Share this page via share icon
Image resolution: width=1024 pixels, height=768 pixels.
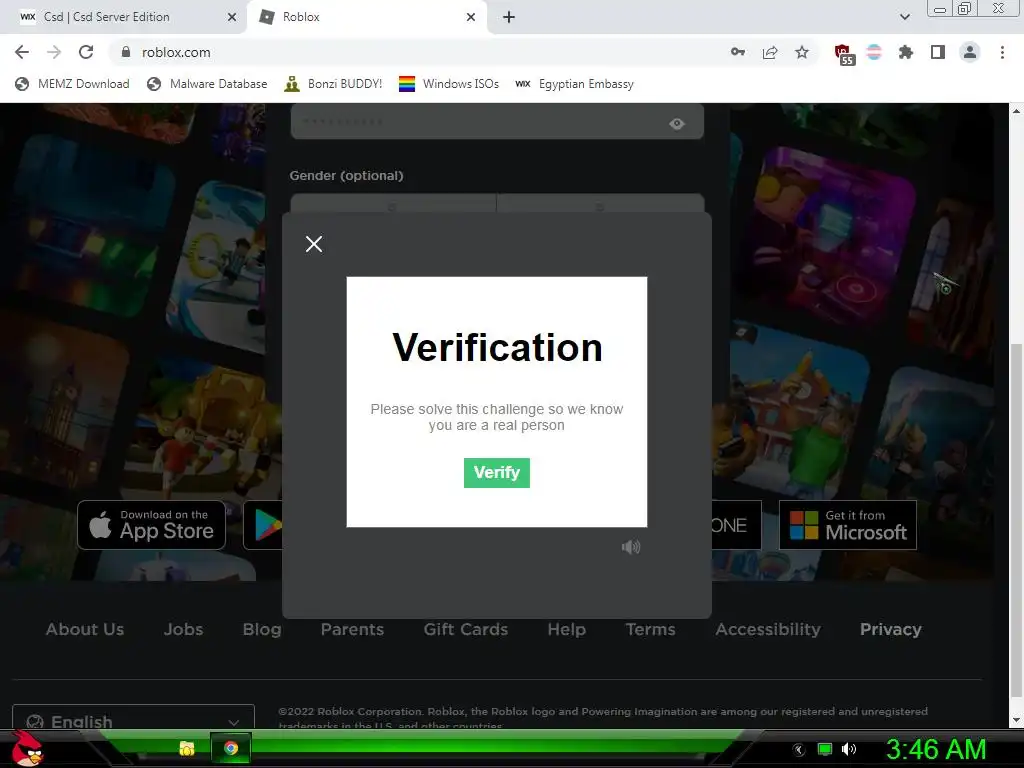770,52
